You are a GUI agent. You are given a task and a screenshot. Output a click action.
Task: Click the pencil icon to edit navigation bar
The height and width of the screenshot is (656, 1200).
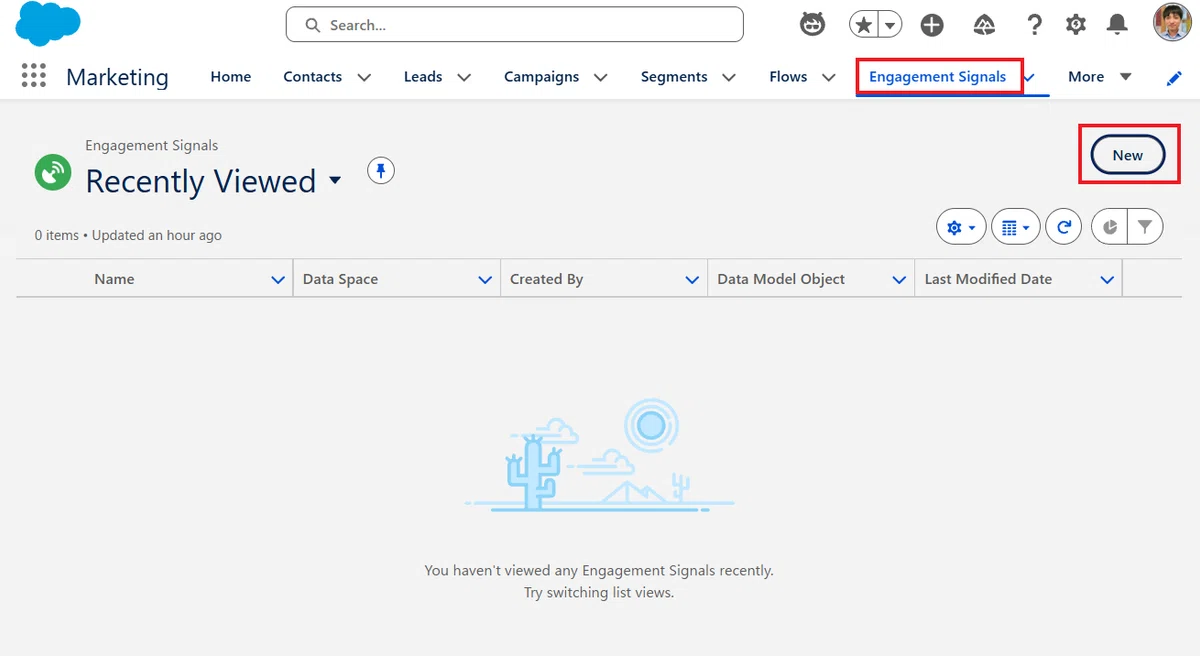[1175, 78]
